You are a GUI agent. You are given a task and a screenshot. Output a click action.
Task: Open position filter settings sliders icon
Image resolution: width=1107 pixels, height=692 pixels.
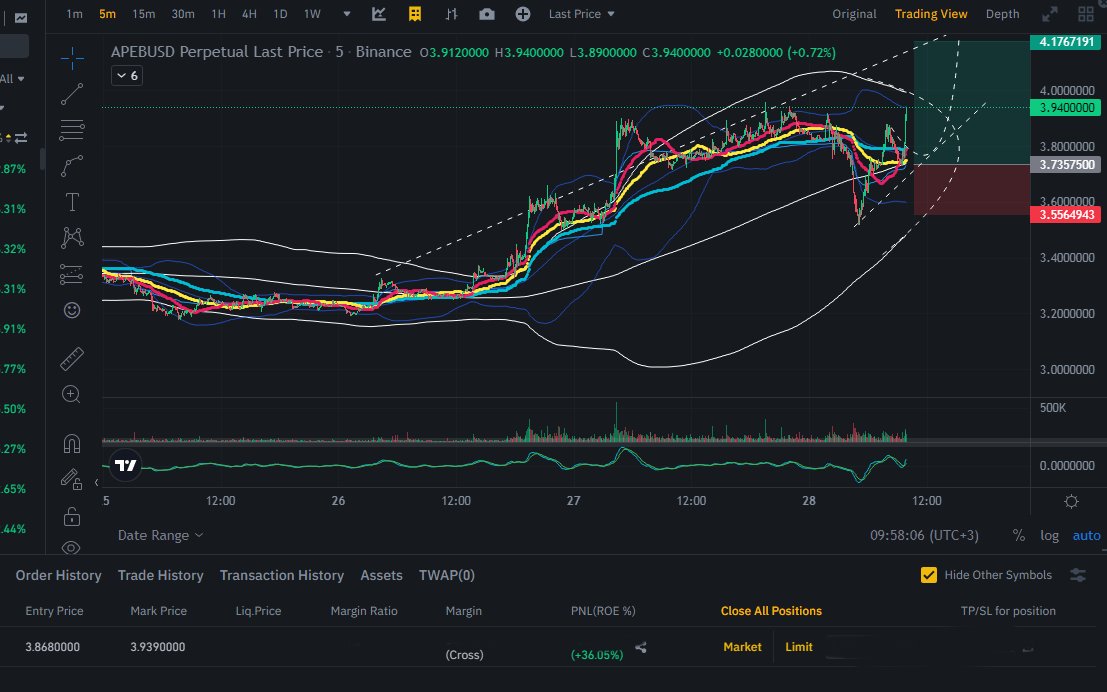tap(1078, 575)
